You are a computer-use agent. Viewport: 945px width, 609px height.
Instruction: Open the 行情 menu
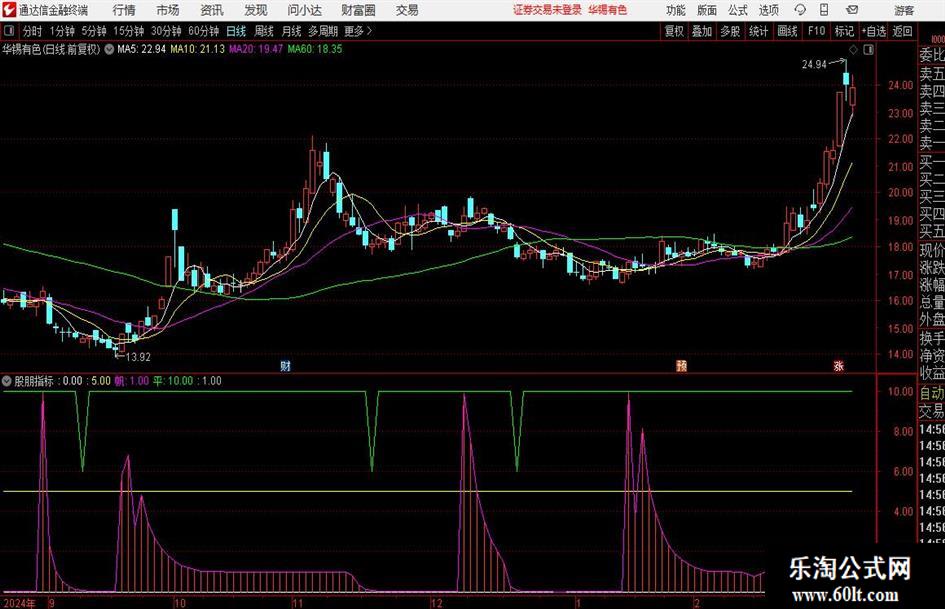coord(124,10)
